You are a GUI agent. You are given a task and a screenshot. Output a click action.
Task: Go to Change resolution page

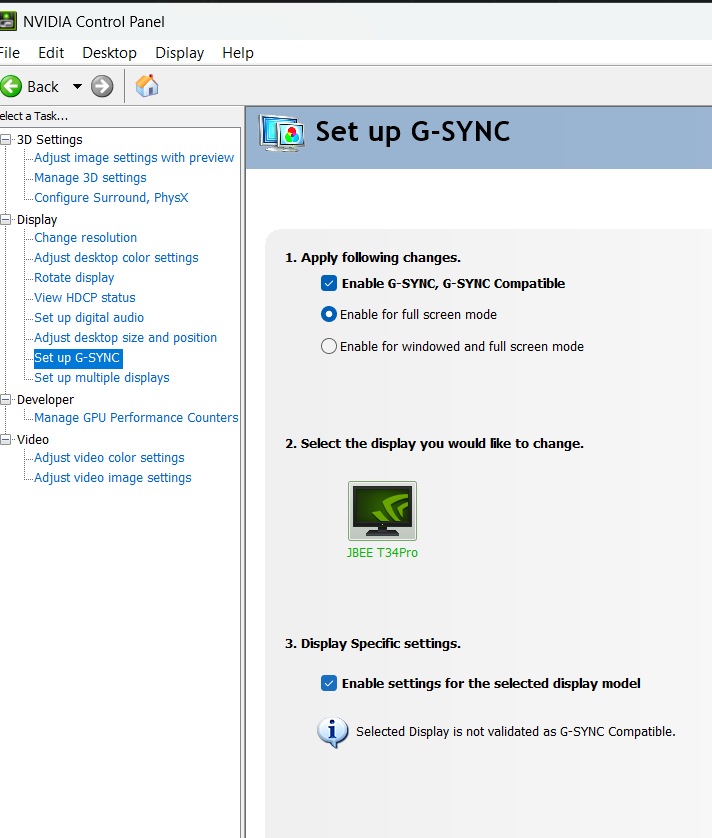[x=85, y=238]
